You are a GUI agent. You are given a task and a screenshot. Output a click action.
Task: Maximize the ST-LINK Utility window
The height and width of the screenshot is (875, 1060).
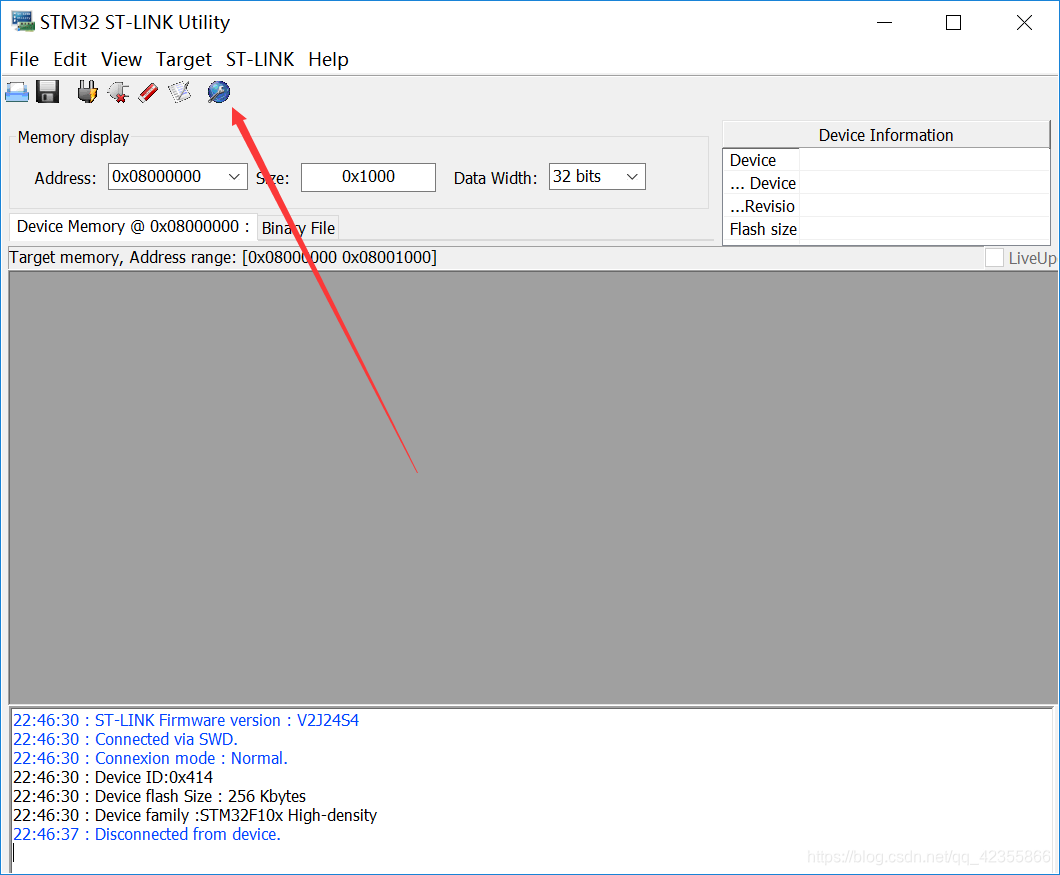click(x=953, y=22)
